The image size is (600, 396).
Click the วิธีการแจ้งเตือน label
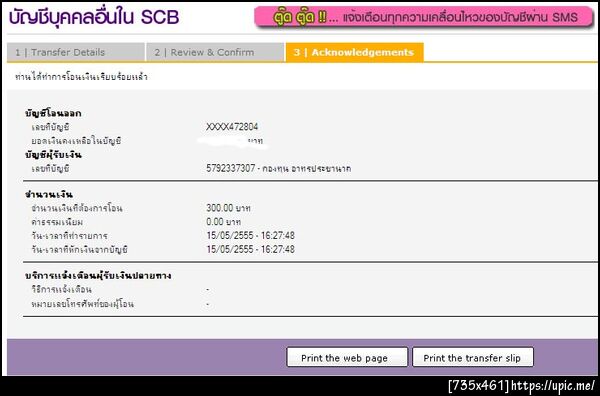coord(61,290)
